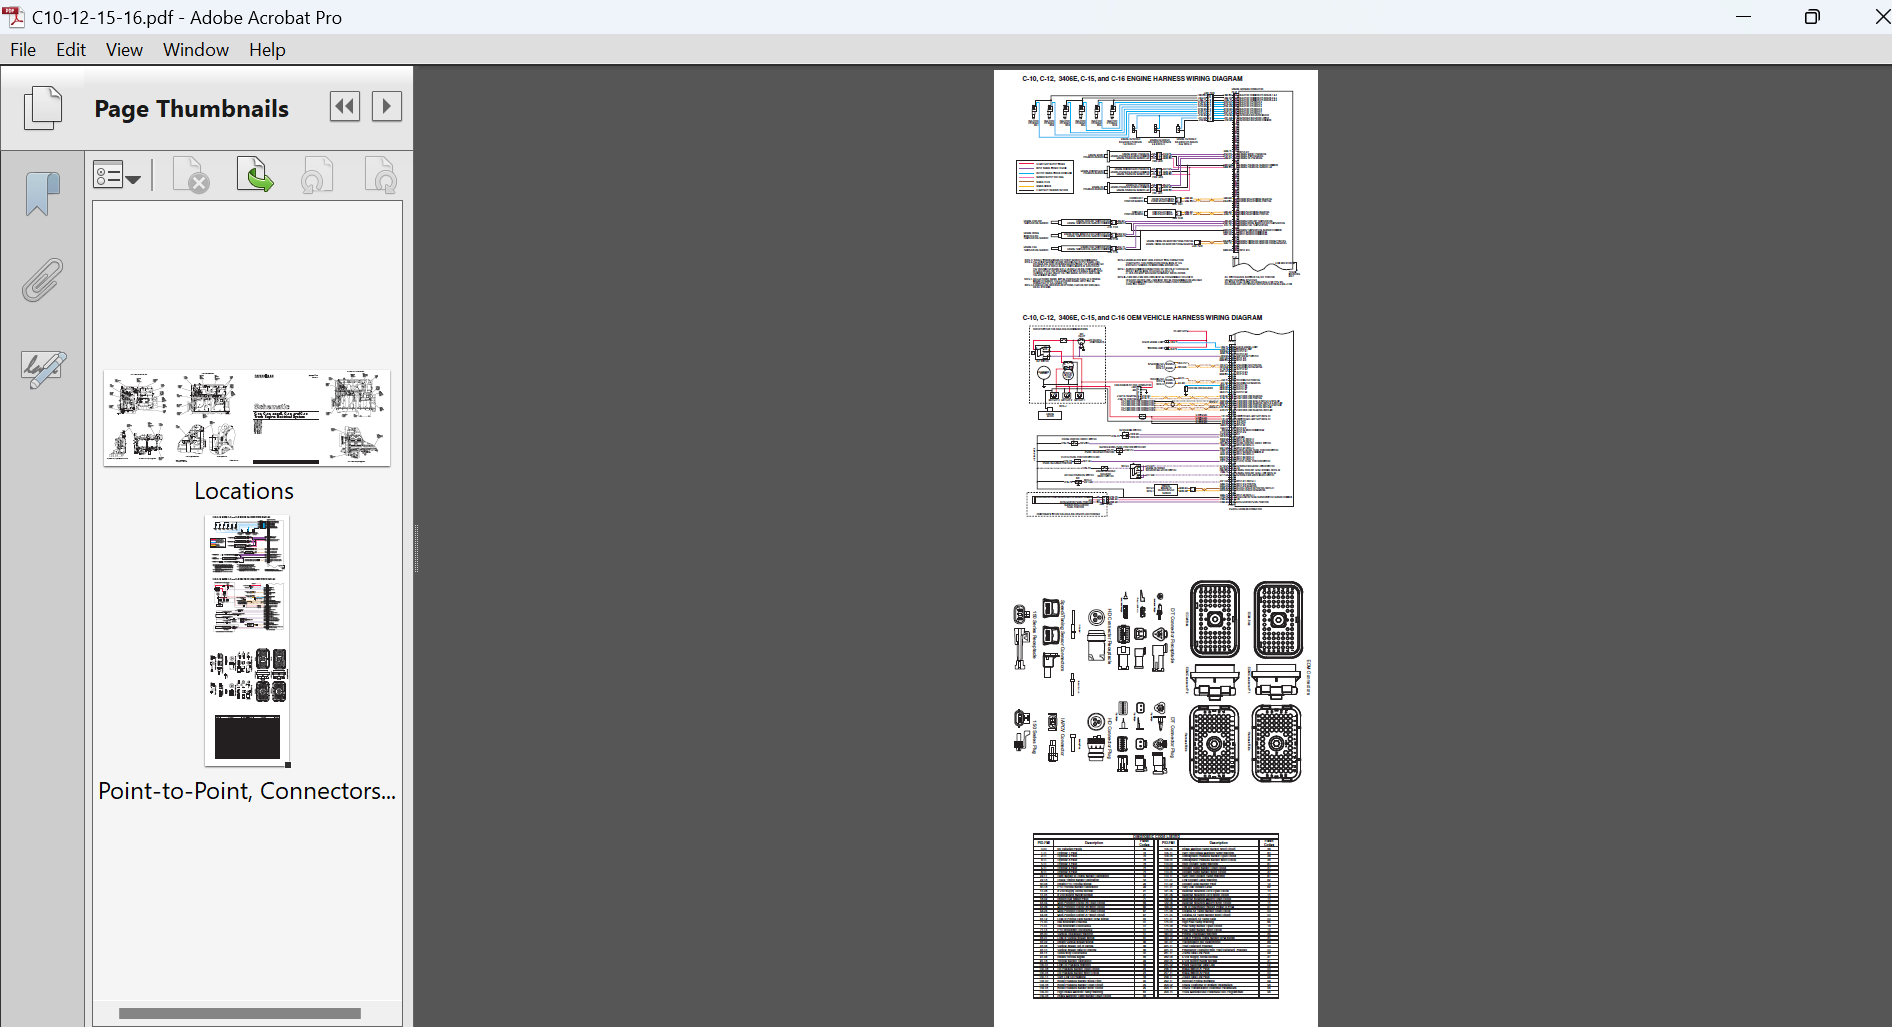Click the Engine Harness Wiring Diagram title
This screenshot has width=1892, height=1027.
click(1132, 78)
